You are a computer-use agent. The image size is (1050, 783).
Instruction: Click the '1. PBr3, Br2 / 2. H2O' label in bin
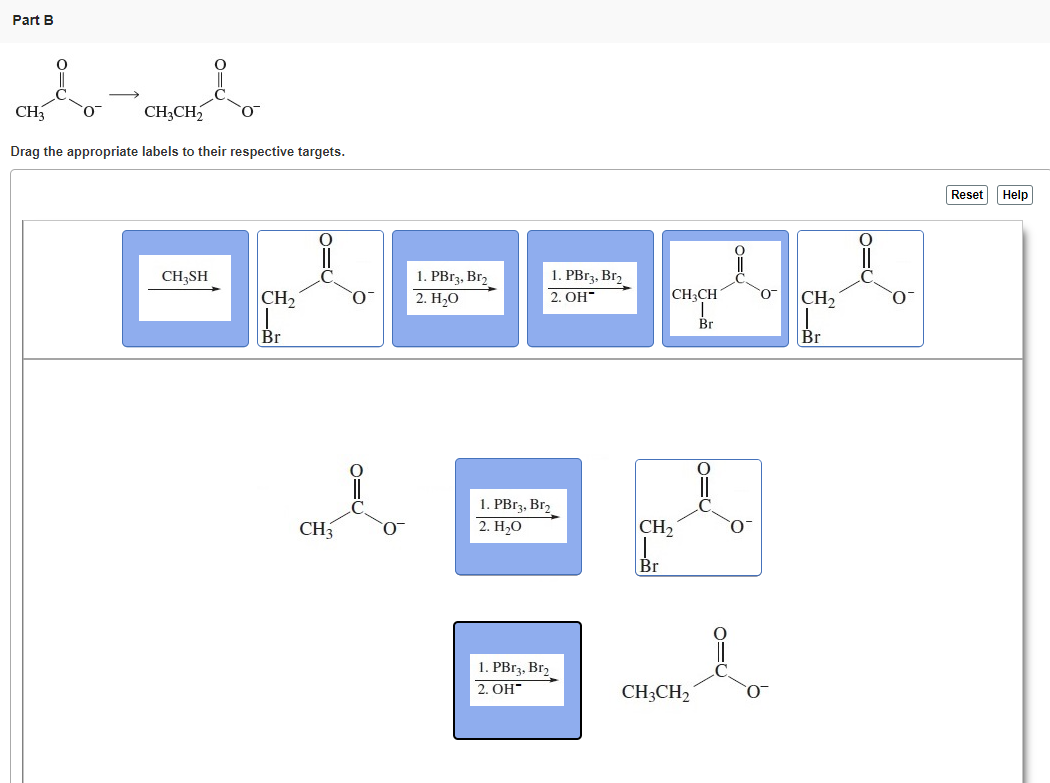tap(455, 288)
